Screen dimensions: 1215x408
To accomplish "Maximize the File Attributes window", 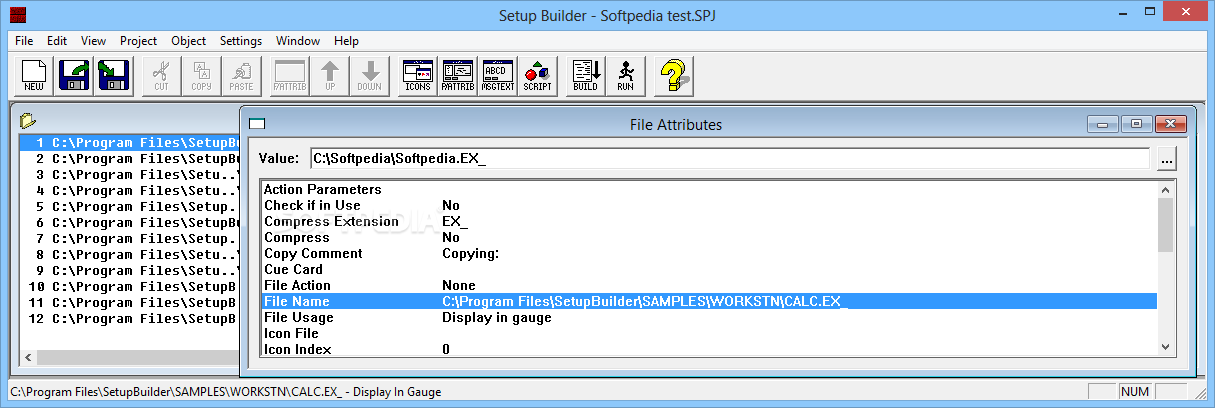I will tap(1136, 124).
